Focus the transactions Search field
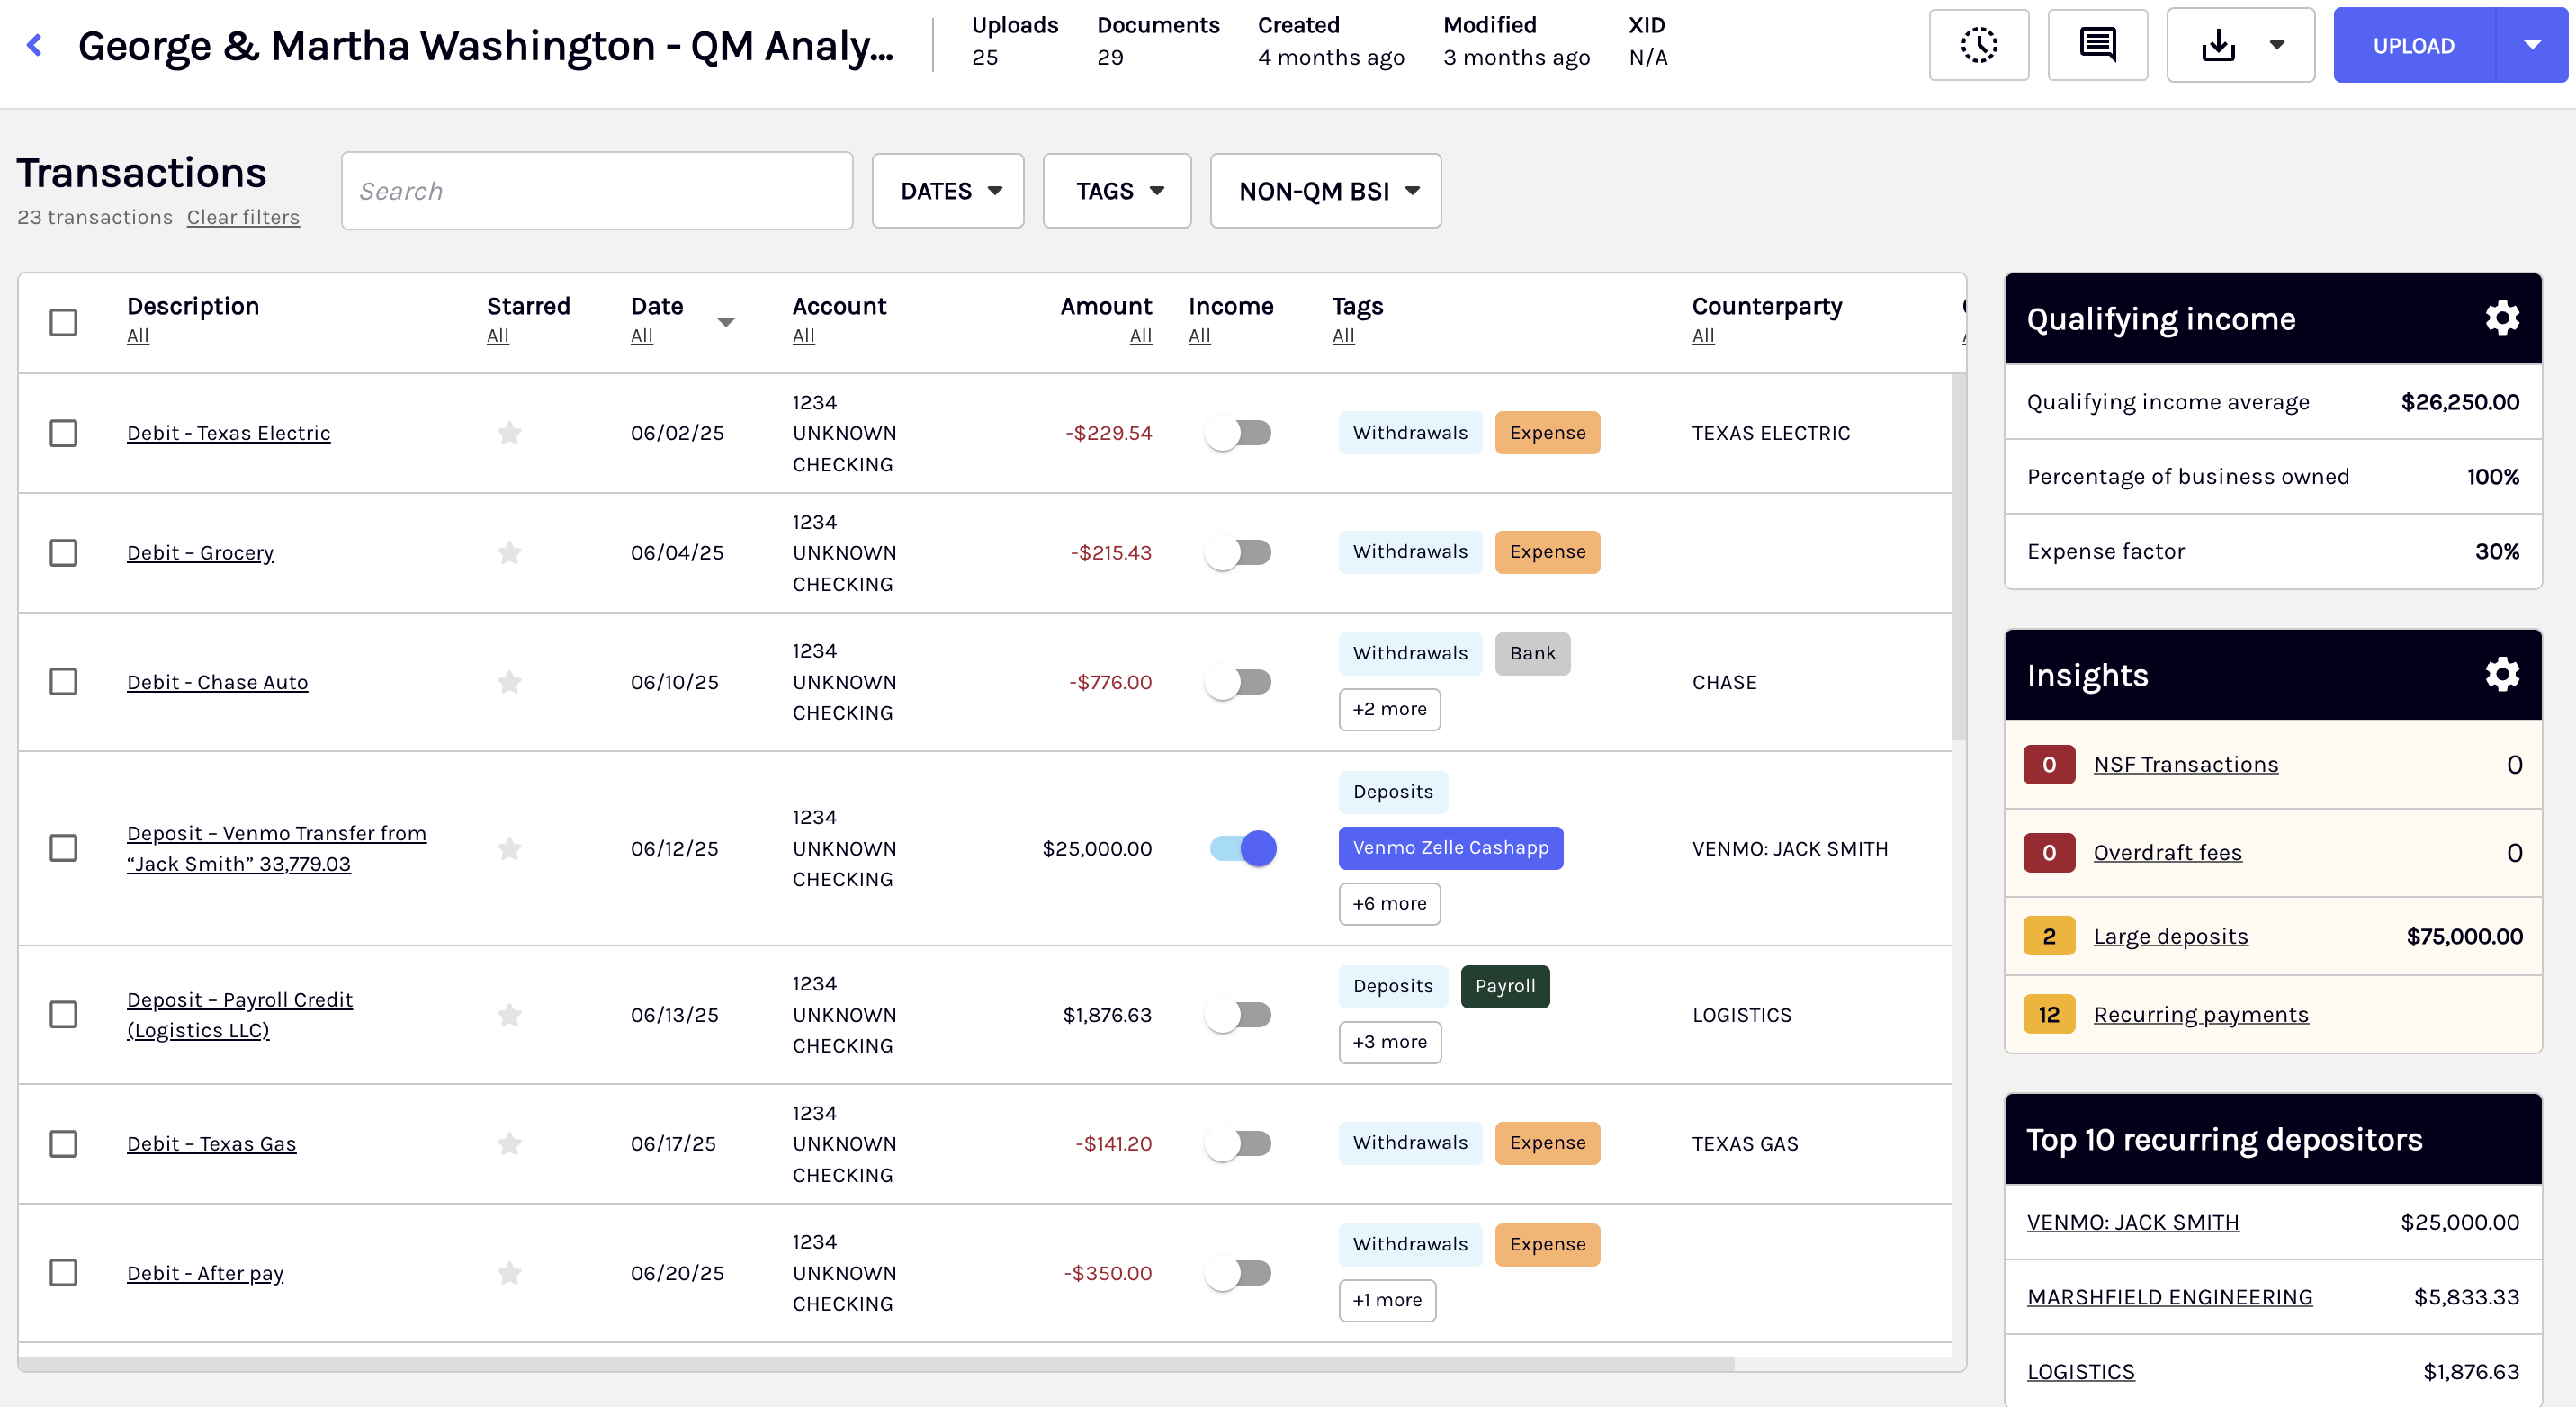 click(x=596, y=191)
